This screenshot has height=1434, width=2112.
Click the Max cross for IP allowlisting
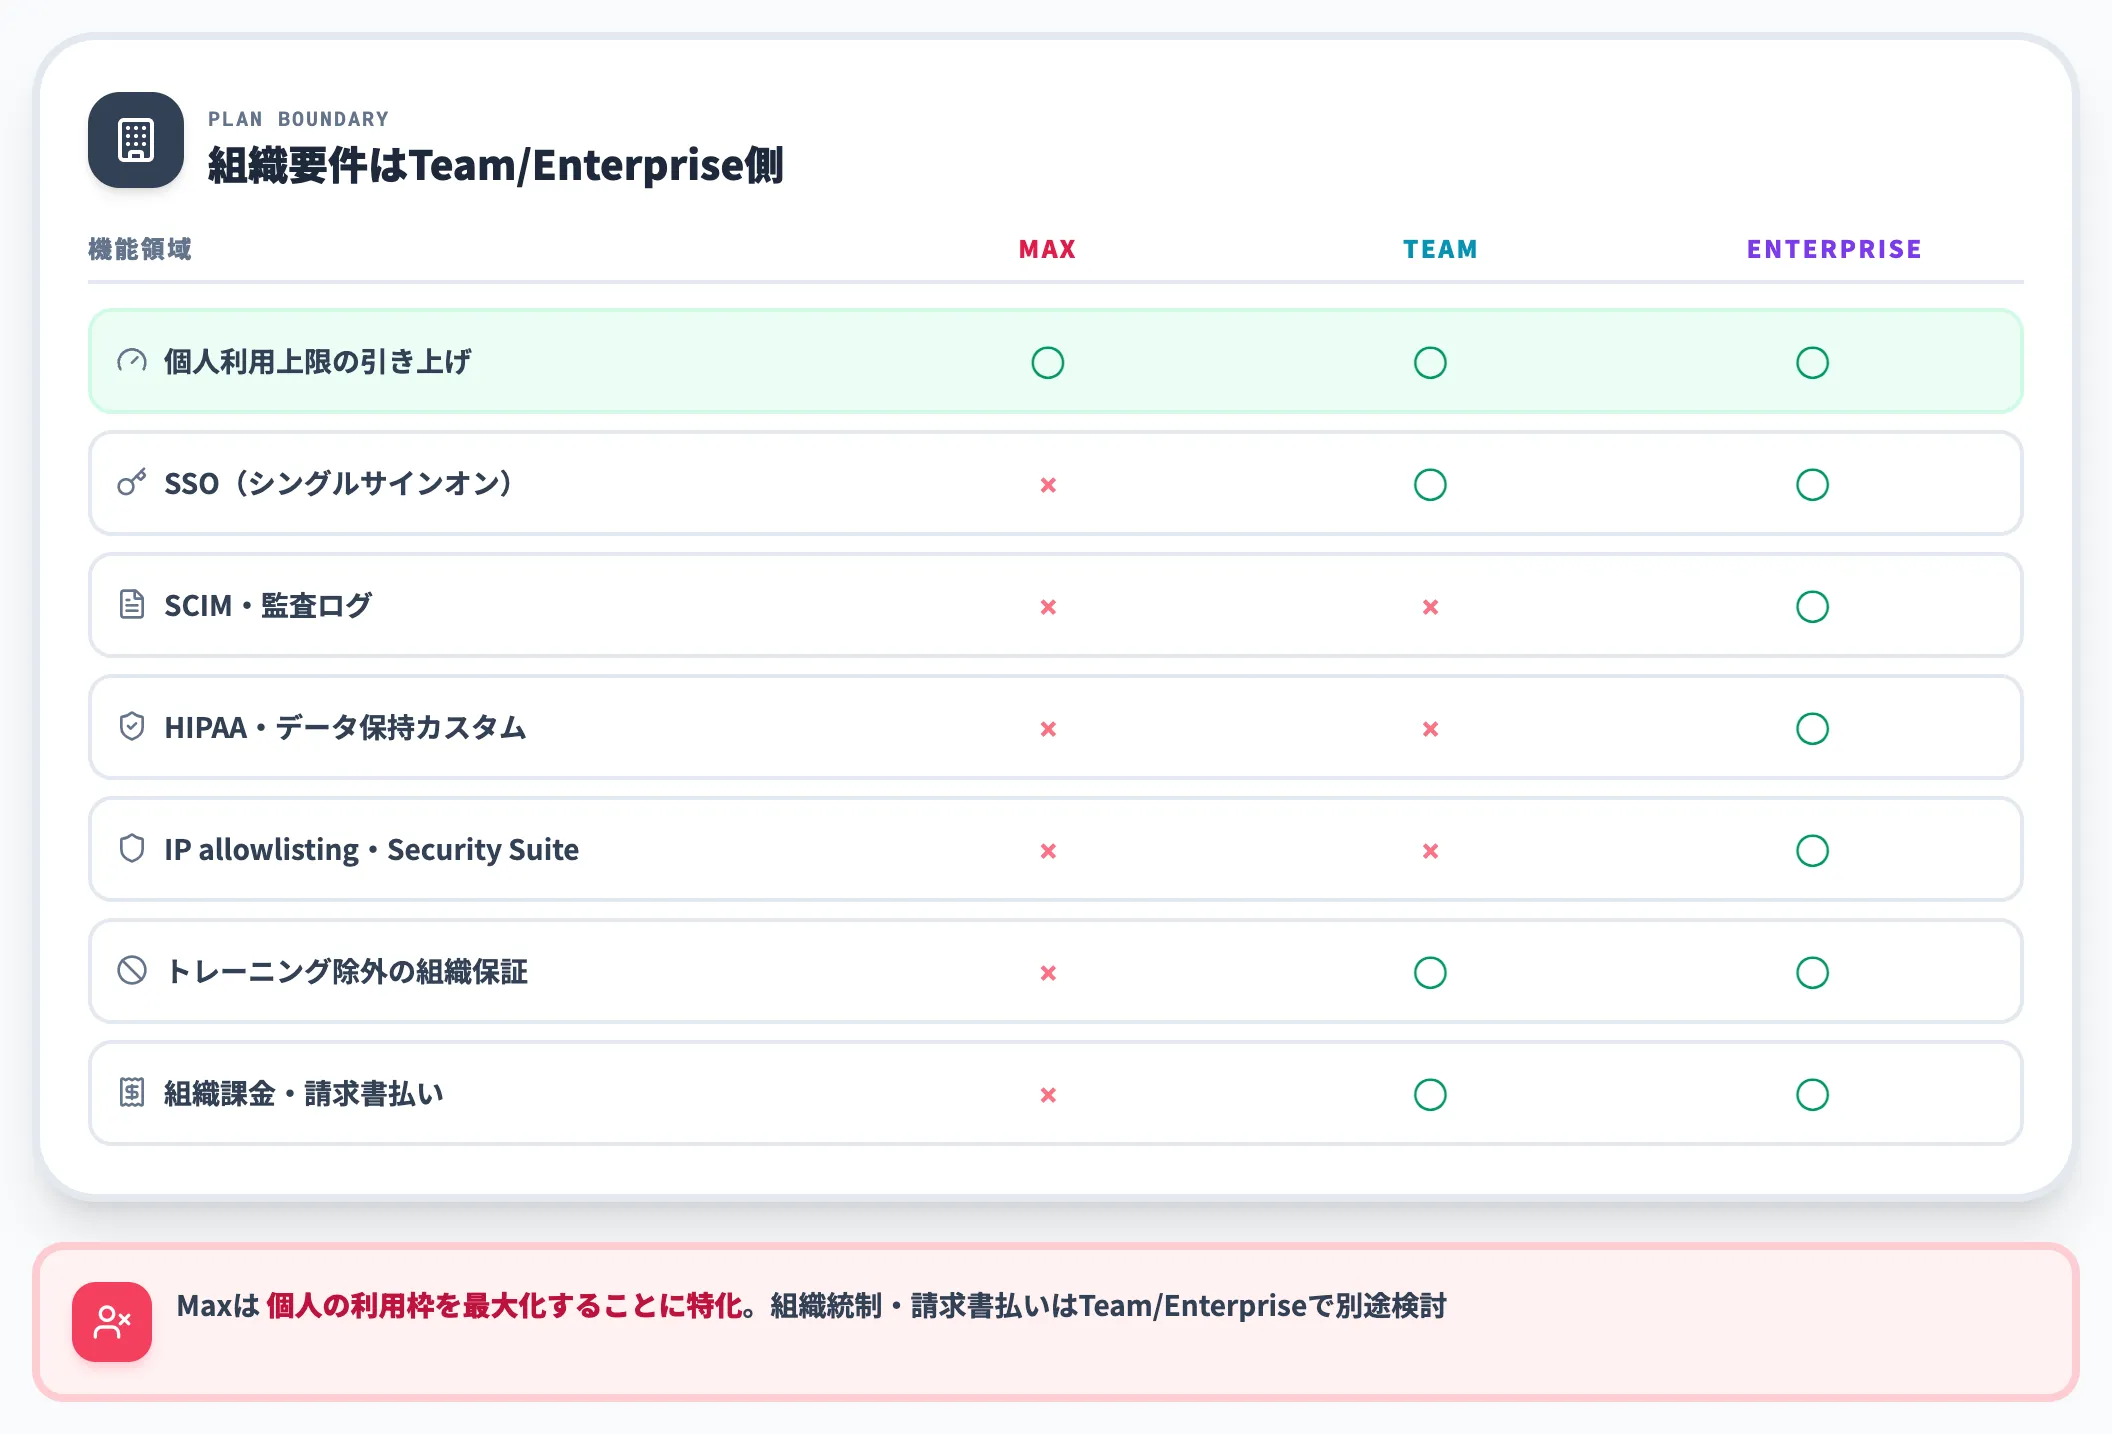[x=1048, y=851]
